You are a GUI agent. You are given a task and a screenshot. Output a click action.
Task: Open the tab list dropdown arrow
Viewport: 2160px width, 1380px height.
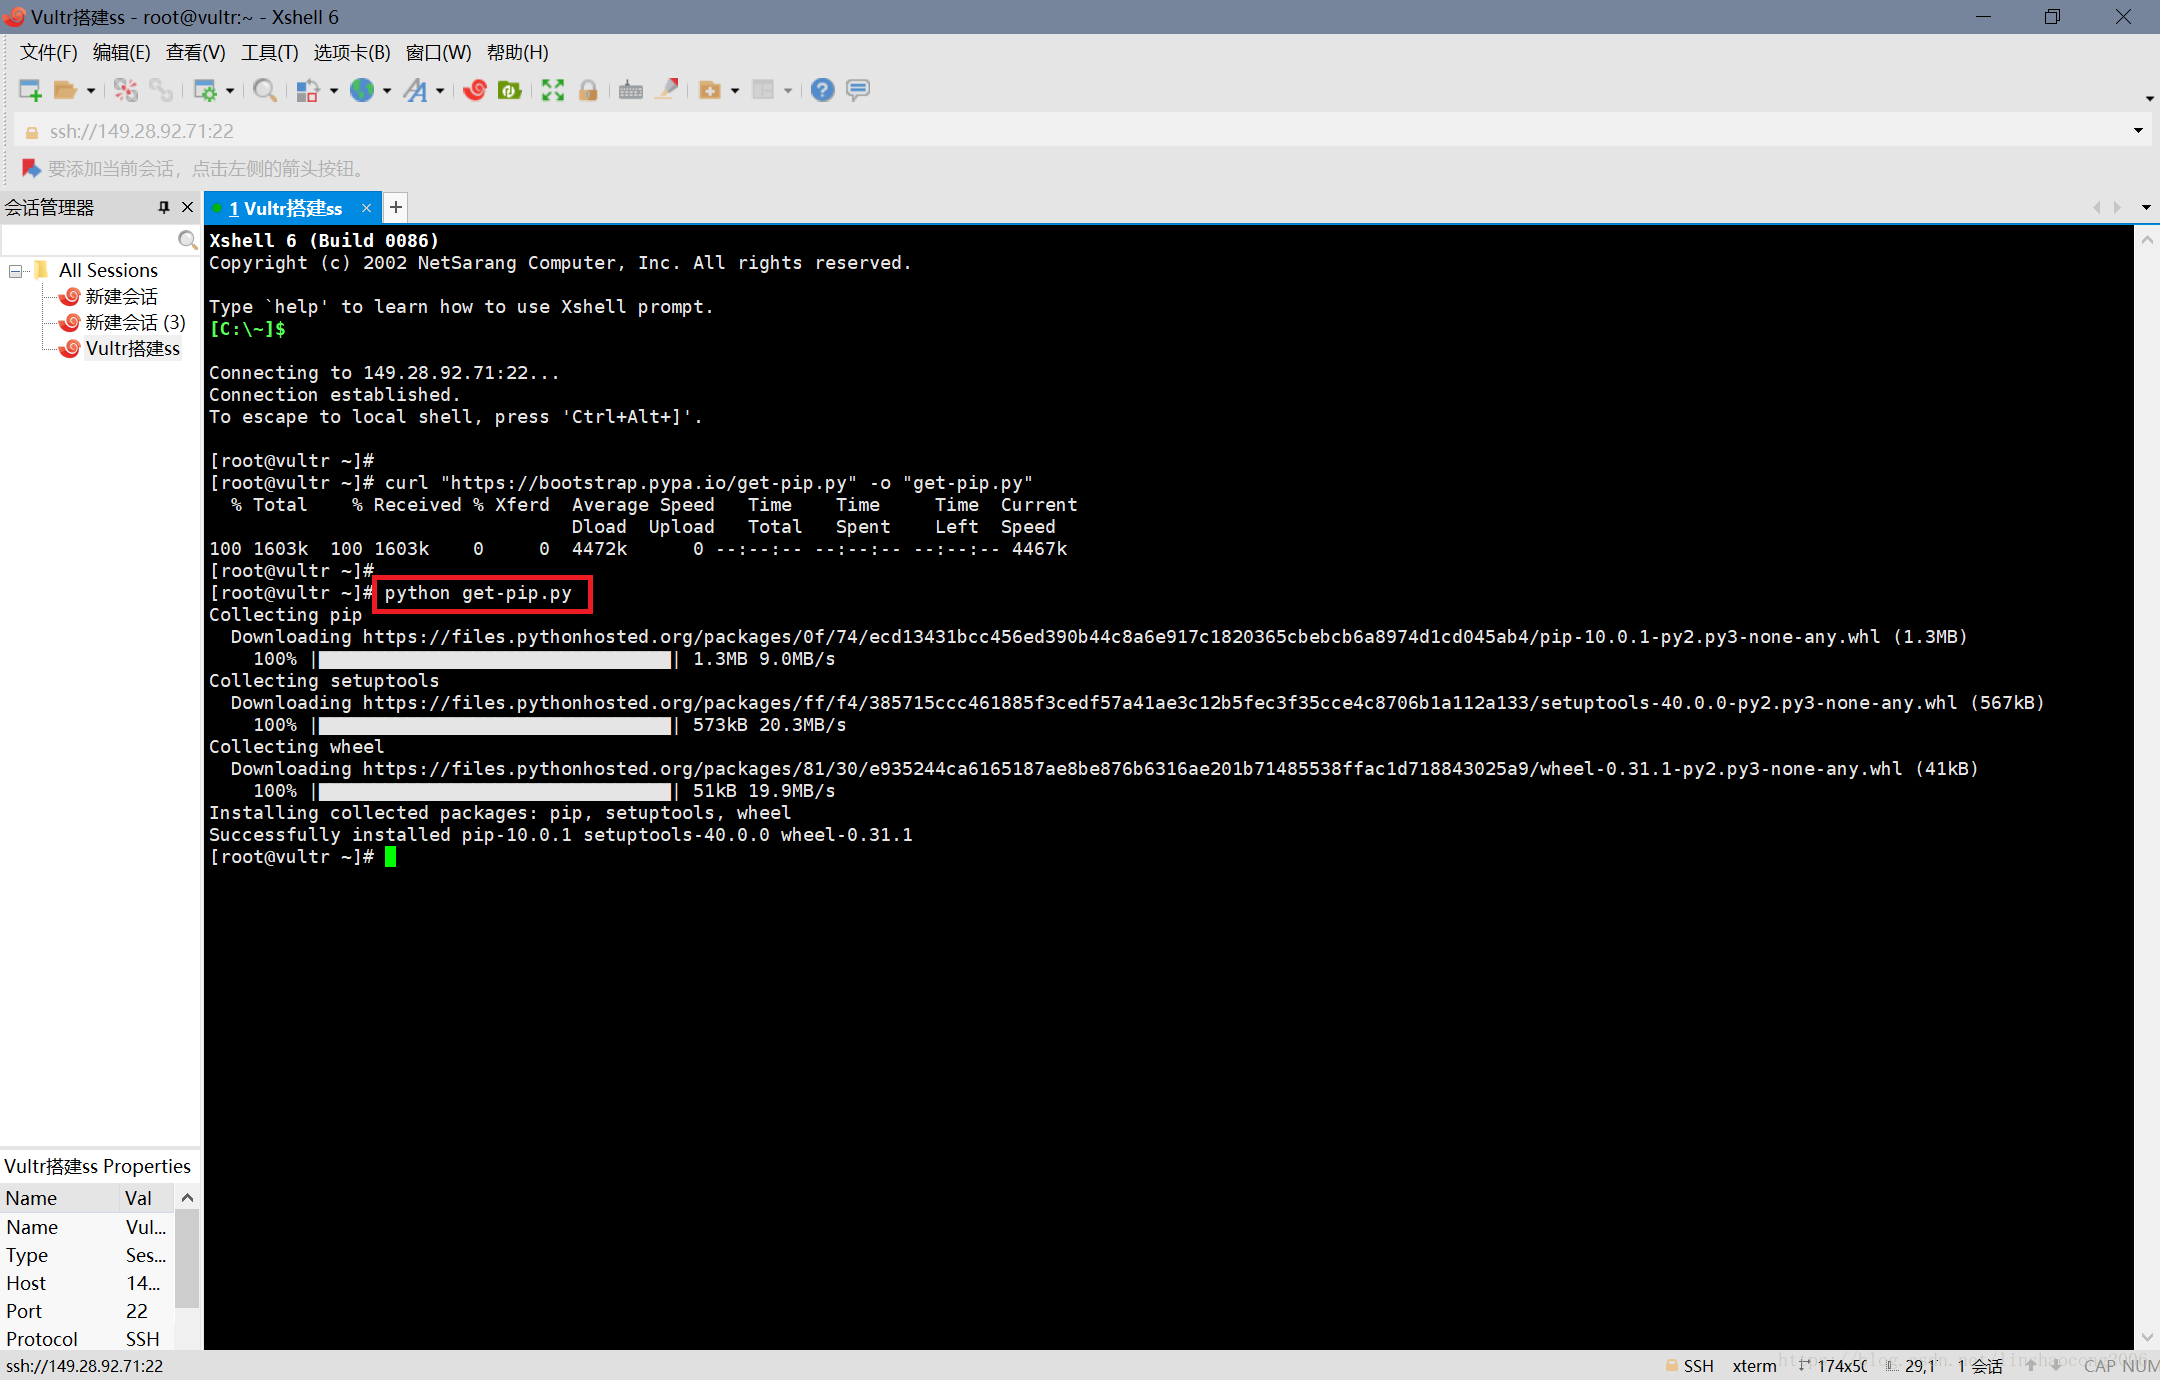click(x=2145, y=208)
